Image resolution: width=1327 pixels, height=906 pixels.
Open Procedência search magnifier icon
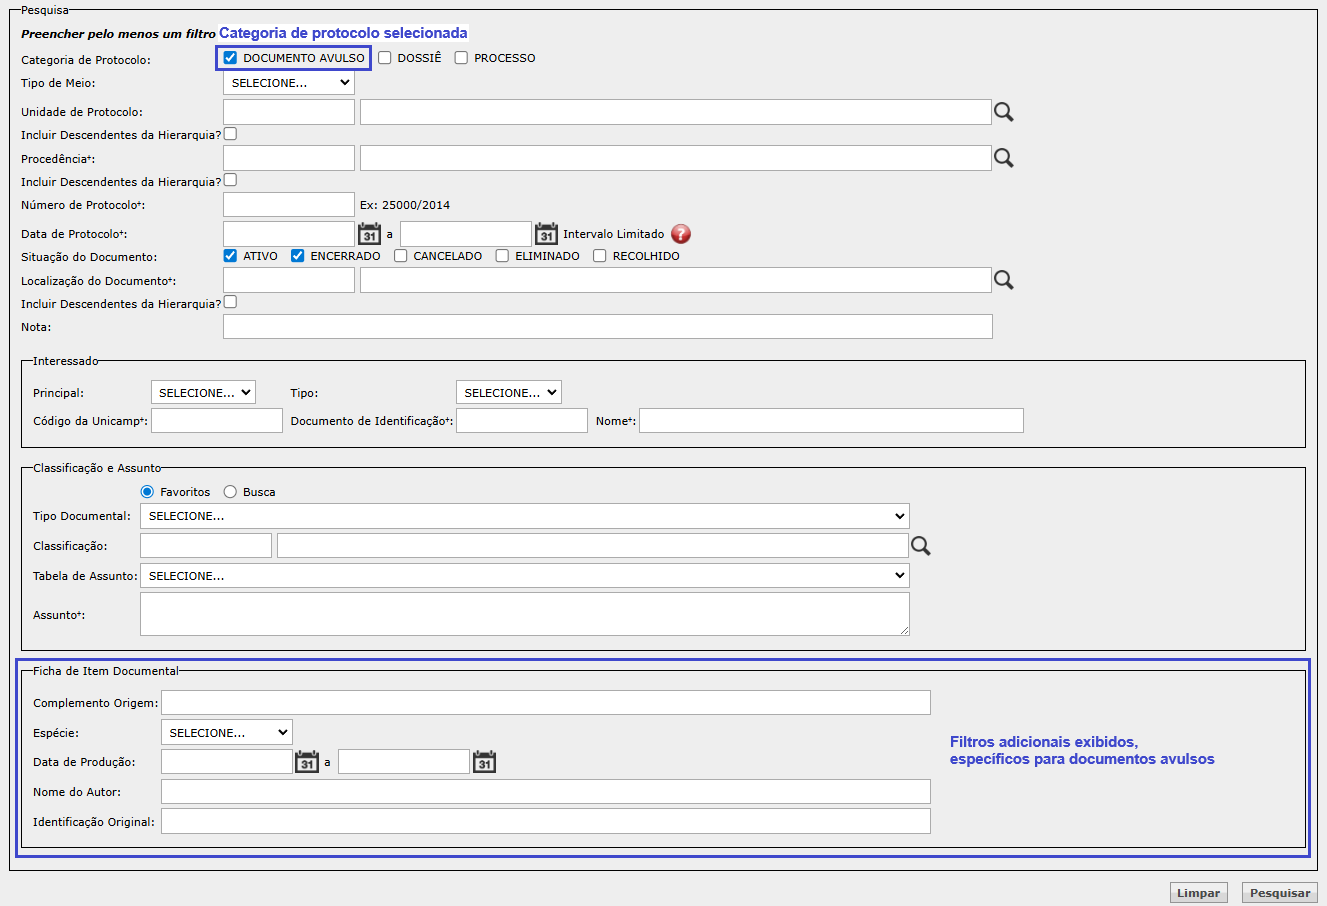pos(1003,158)
